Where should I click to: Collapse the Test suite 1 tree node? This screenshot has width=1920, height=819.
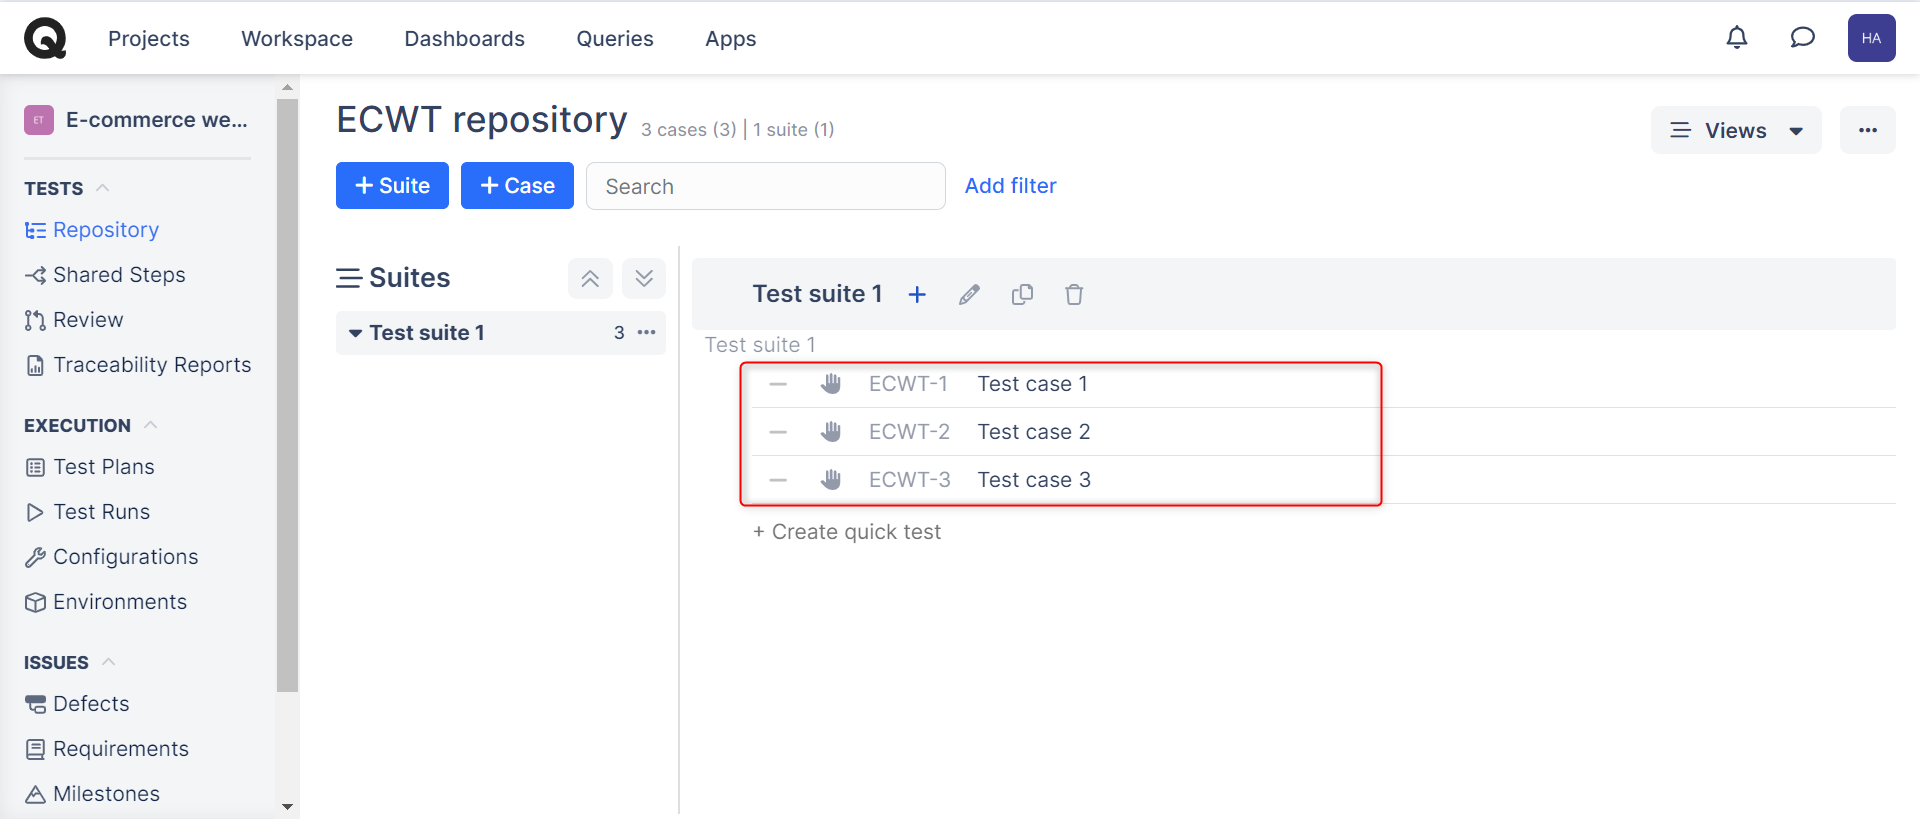tap(355, 333)
